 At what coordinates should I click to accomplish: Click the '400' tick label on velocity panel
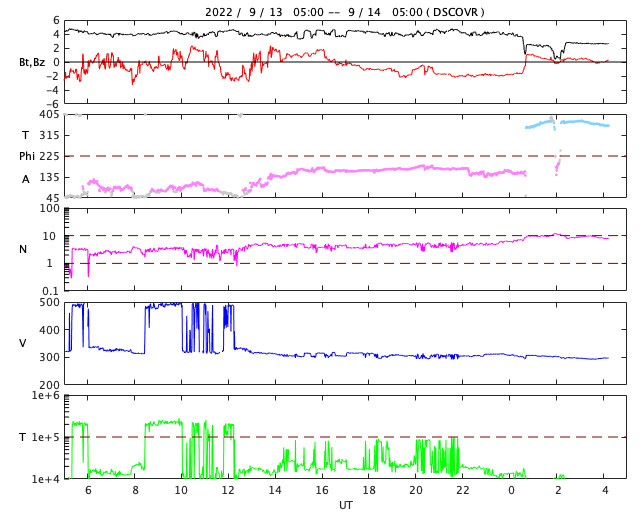coord(49,330)
